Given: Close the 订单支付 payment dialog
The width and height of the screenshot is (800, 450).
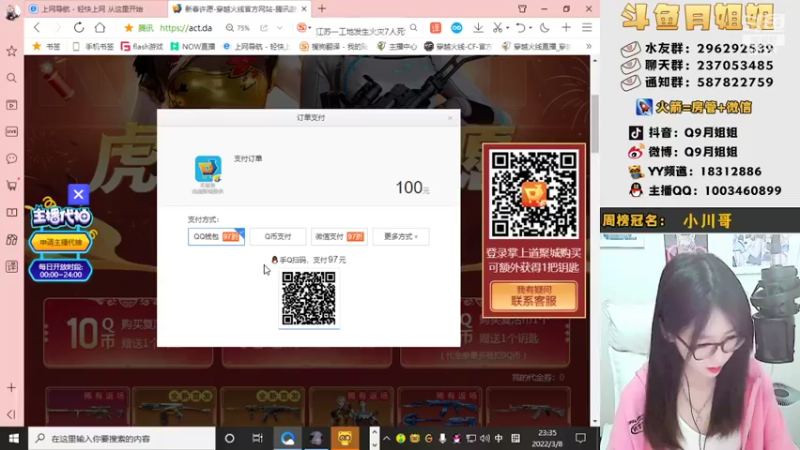Looking at the screenshot, I should coord(450,118).
